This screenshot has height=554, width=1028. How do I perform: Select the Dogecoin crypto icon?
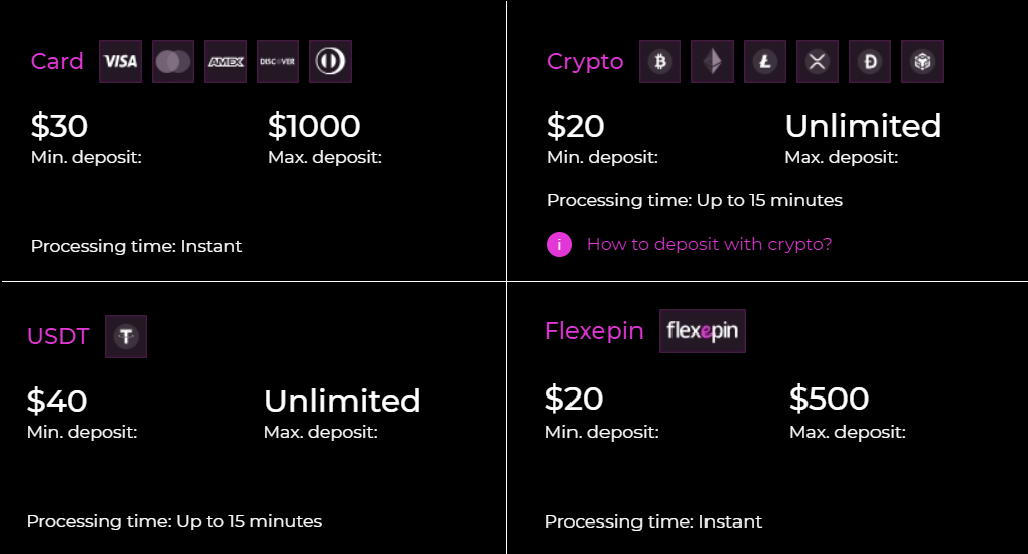pyautogui.click(x=870, y=62)
